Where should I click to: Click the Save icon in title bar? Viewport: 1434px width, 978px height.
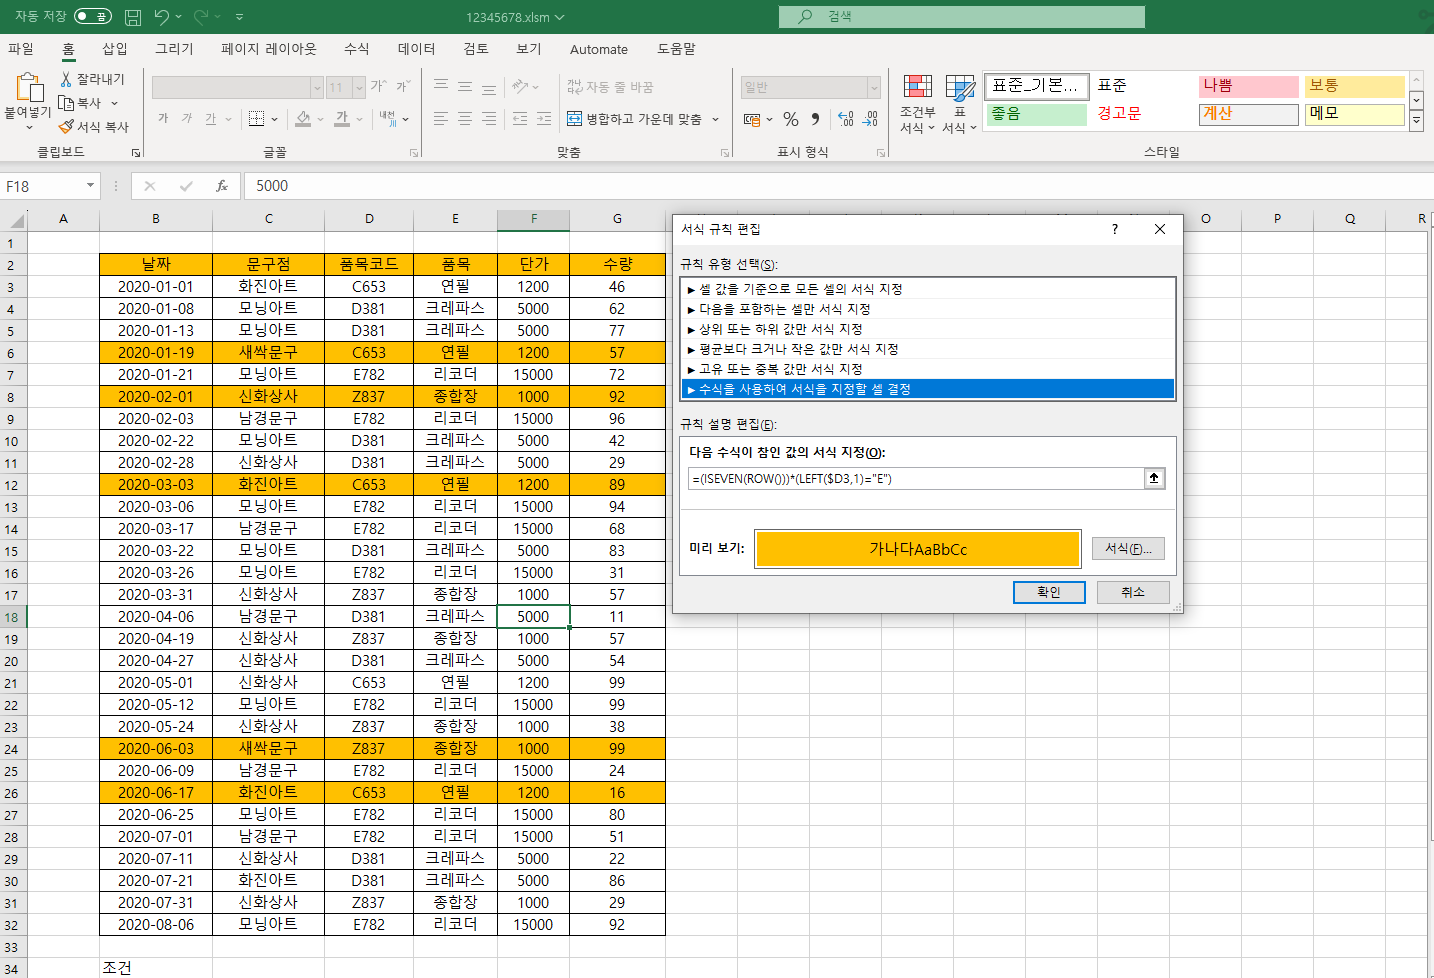133,17
